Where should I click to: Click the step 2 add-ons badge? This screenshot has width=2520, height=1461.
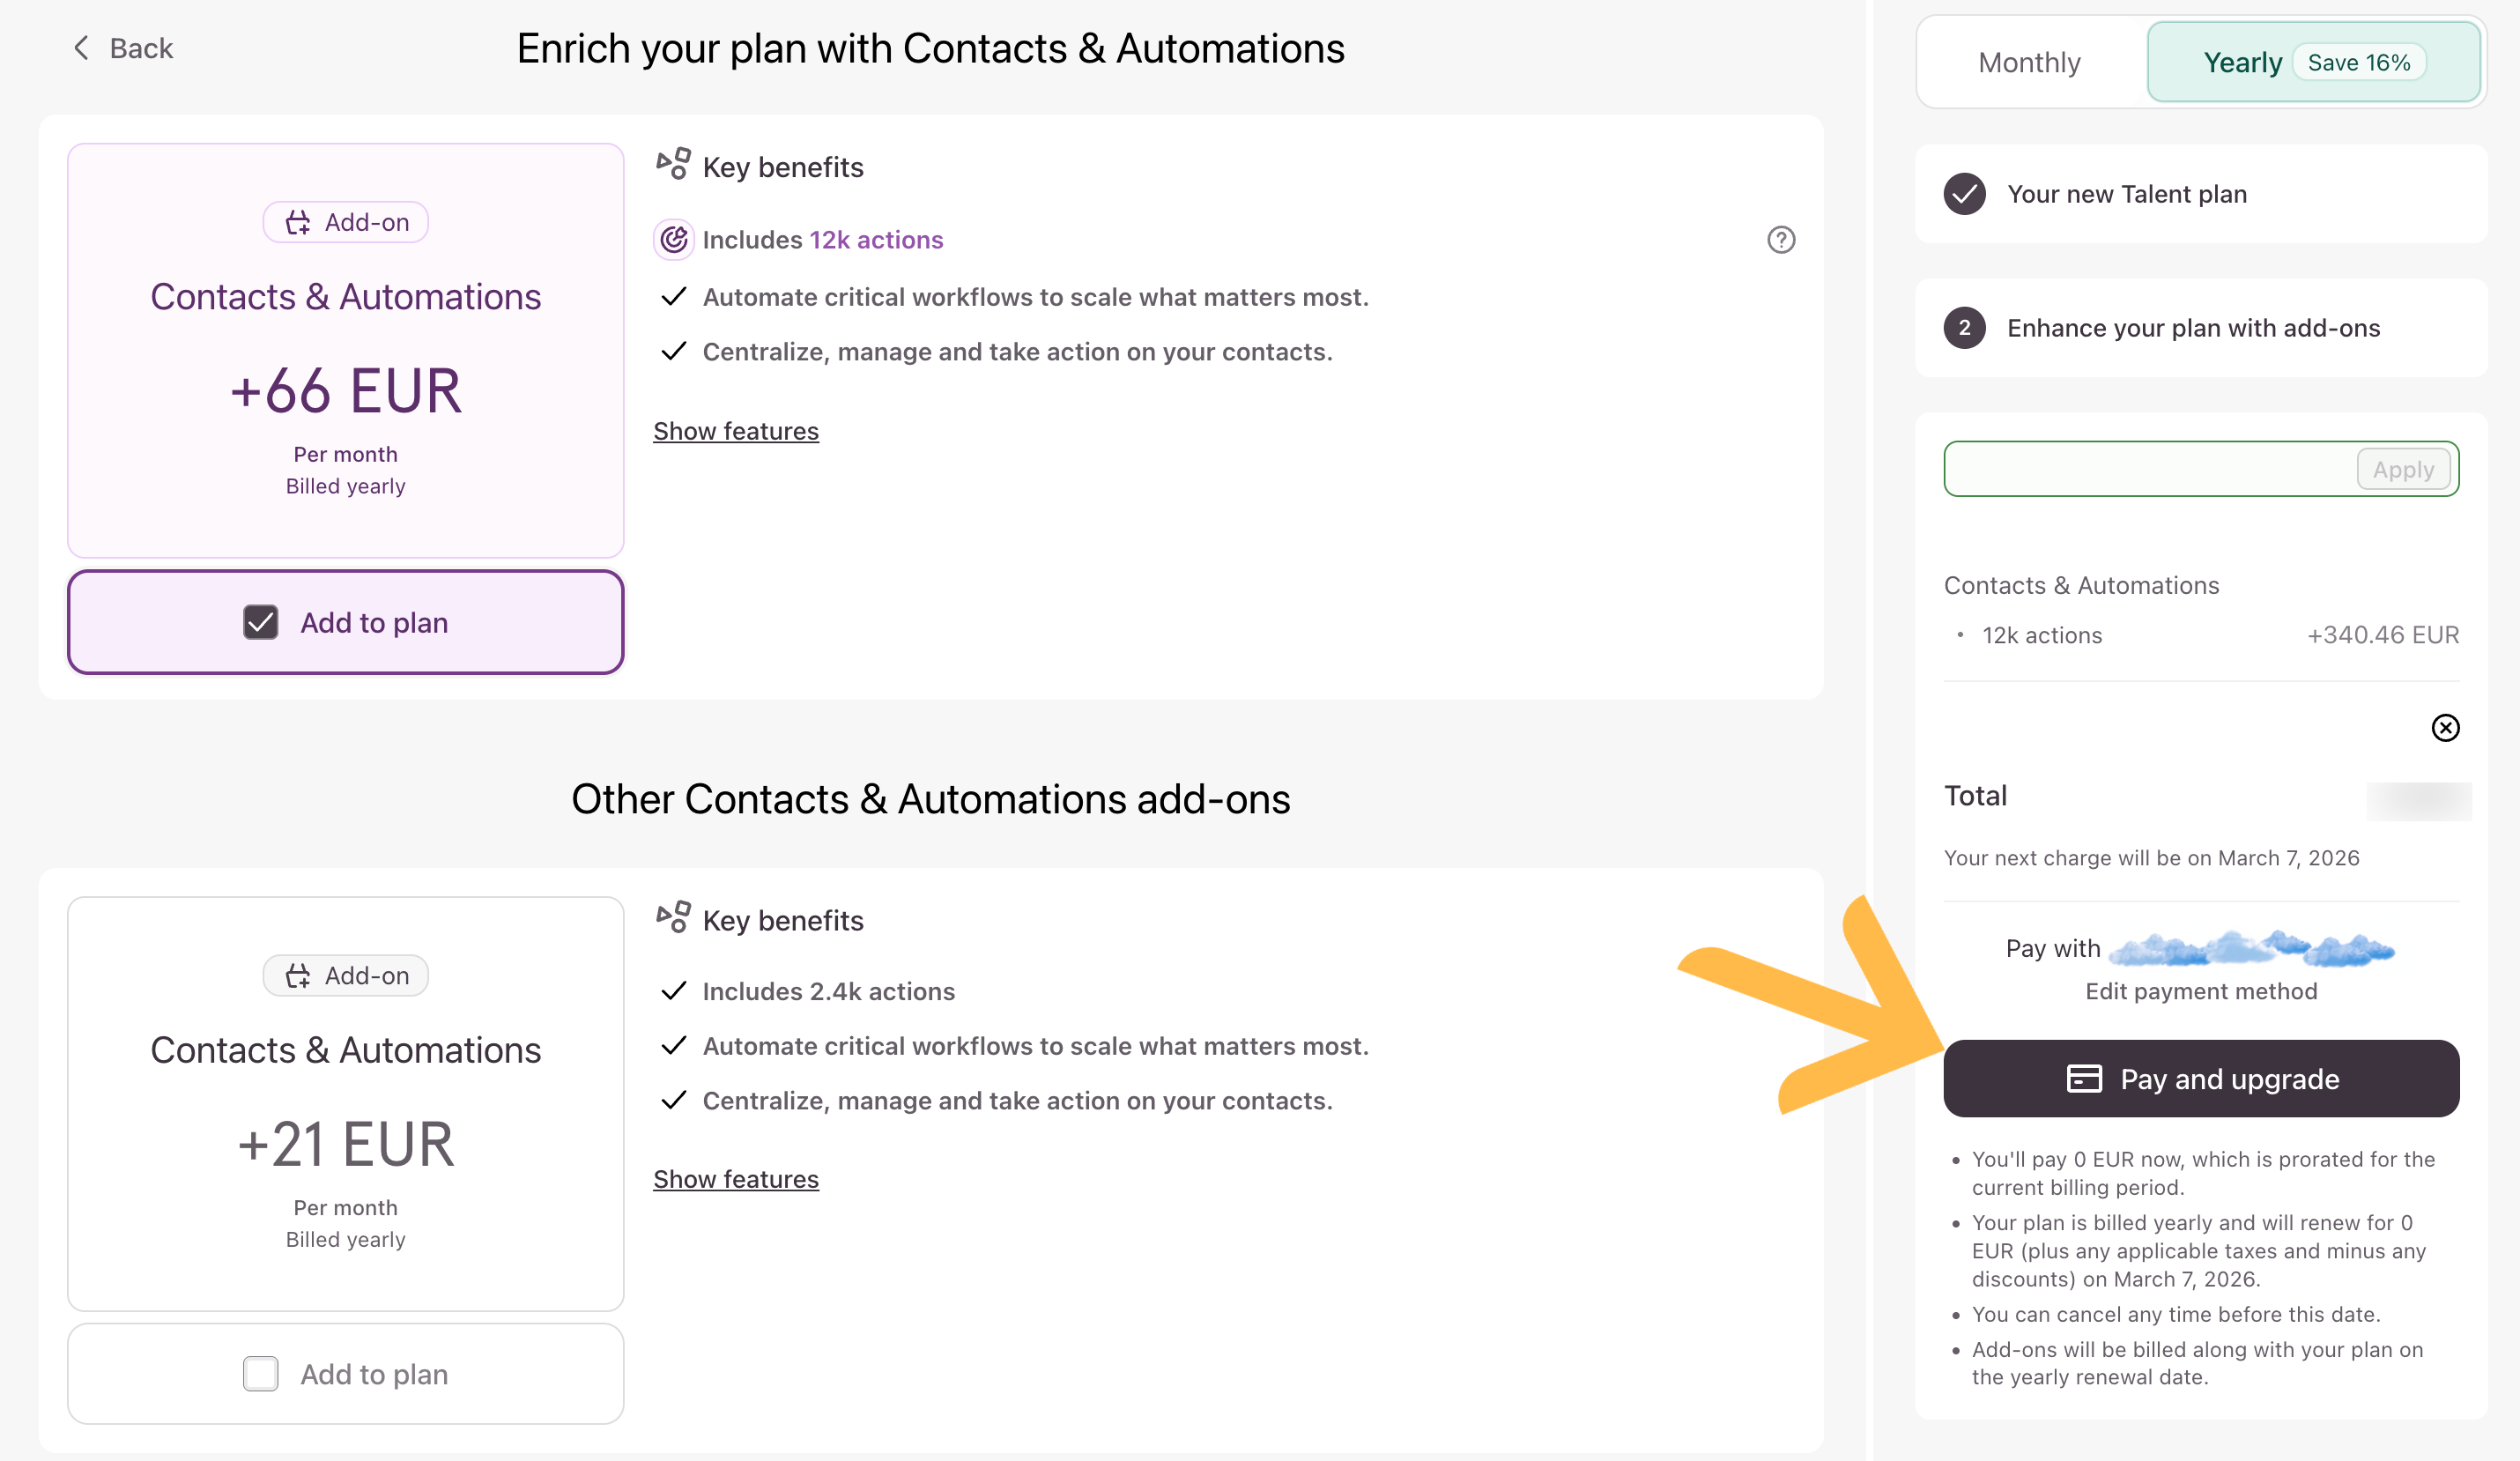(1964, 328)
